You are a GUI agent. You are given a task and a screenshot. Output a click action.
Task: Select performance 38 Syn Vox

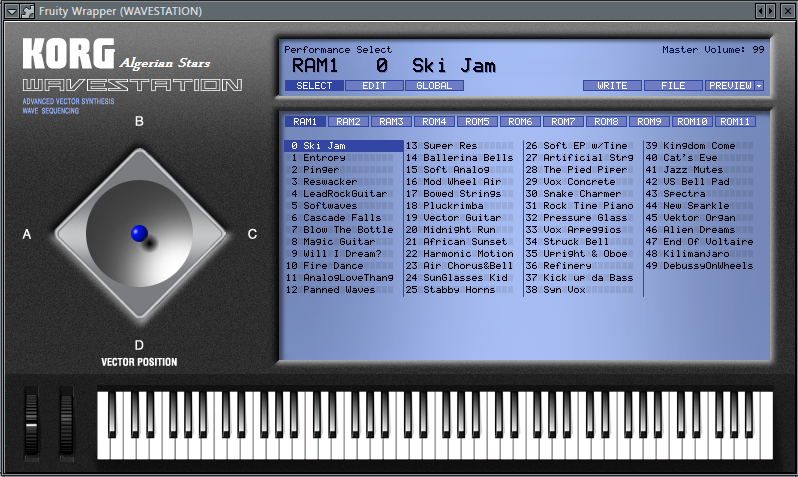pyautogui.click(x=583, y=290)
